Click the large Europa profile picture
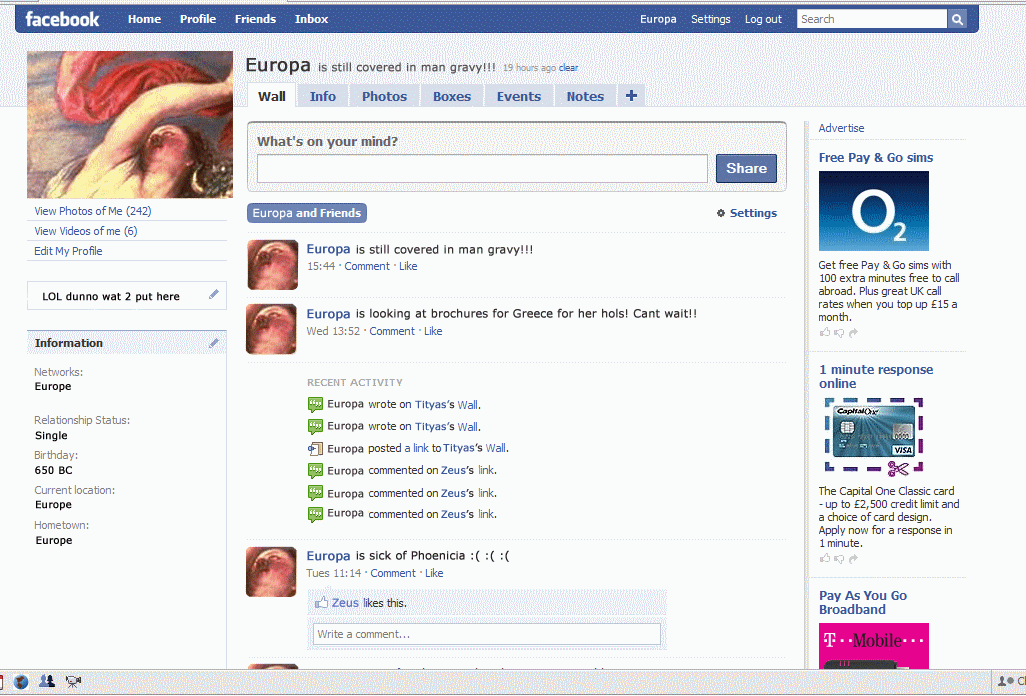The image size is (1026, 696). pos(130,125)
